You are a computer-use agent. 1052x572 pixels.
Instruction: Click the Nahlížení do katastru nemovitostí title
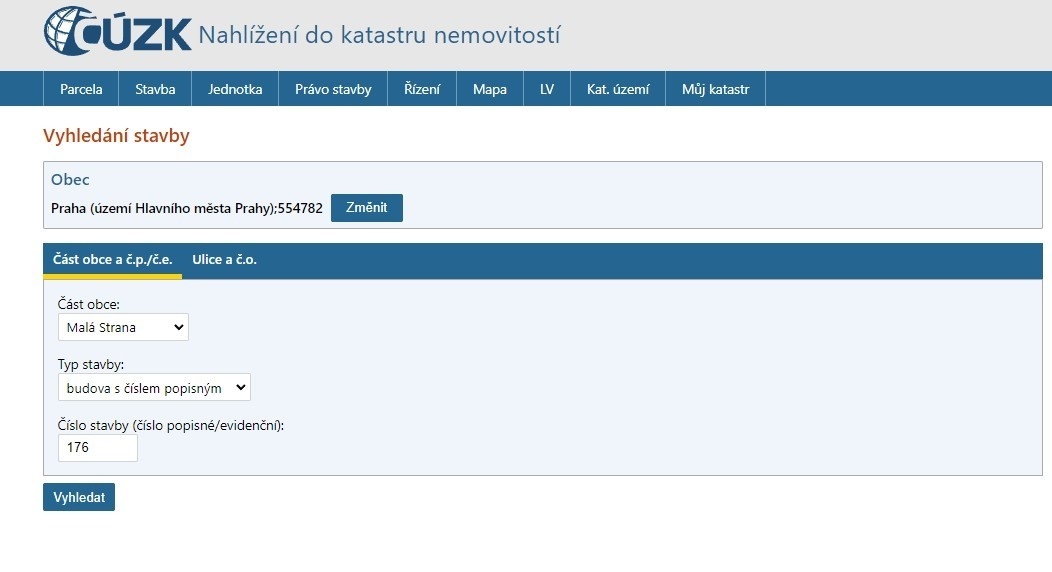pyautogui.click(x=379, y=35)
